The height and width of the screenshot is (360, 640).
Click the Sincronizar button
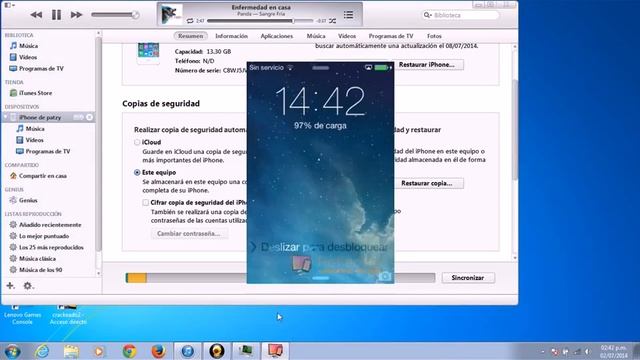468,278
